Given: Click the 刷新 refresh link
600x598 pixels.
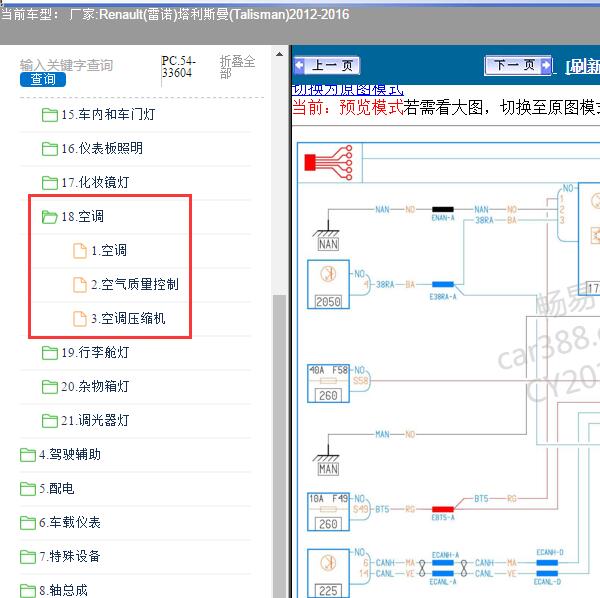Looking at the screenshot, I should [582, 67].
